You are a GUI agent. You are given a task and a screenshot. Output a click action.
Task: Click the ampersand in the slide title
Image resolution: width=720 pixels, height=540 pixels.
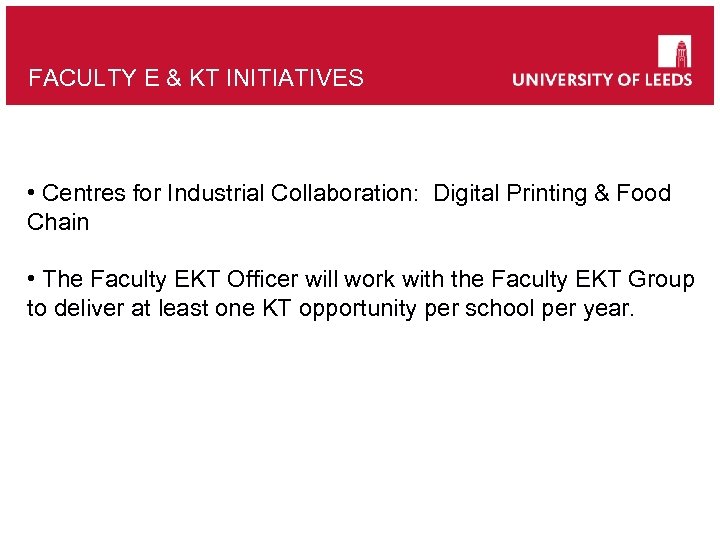173,78
